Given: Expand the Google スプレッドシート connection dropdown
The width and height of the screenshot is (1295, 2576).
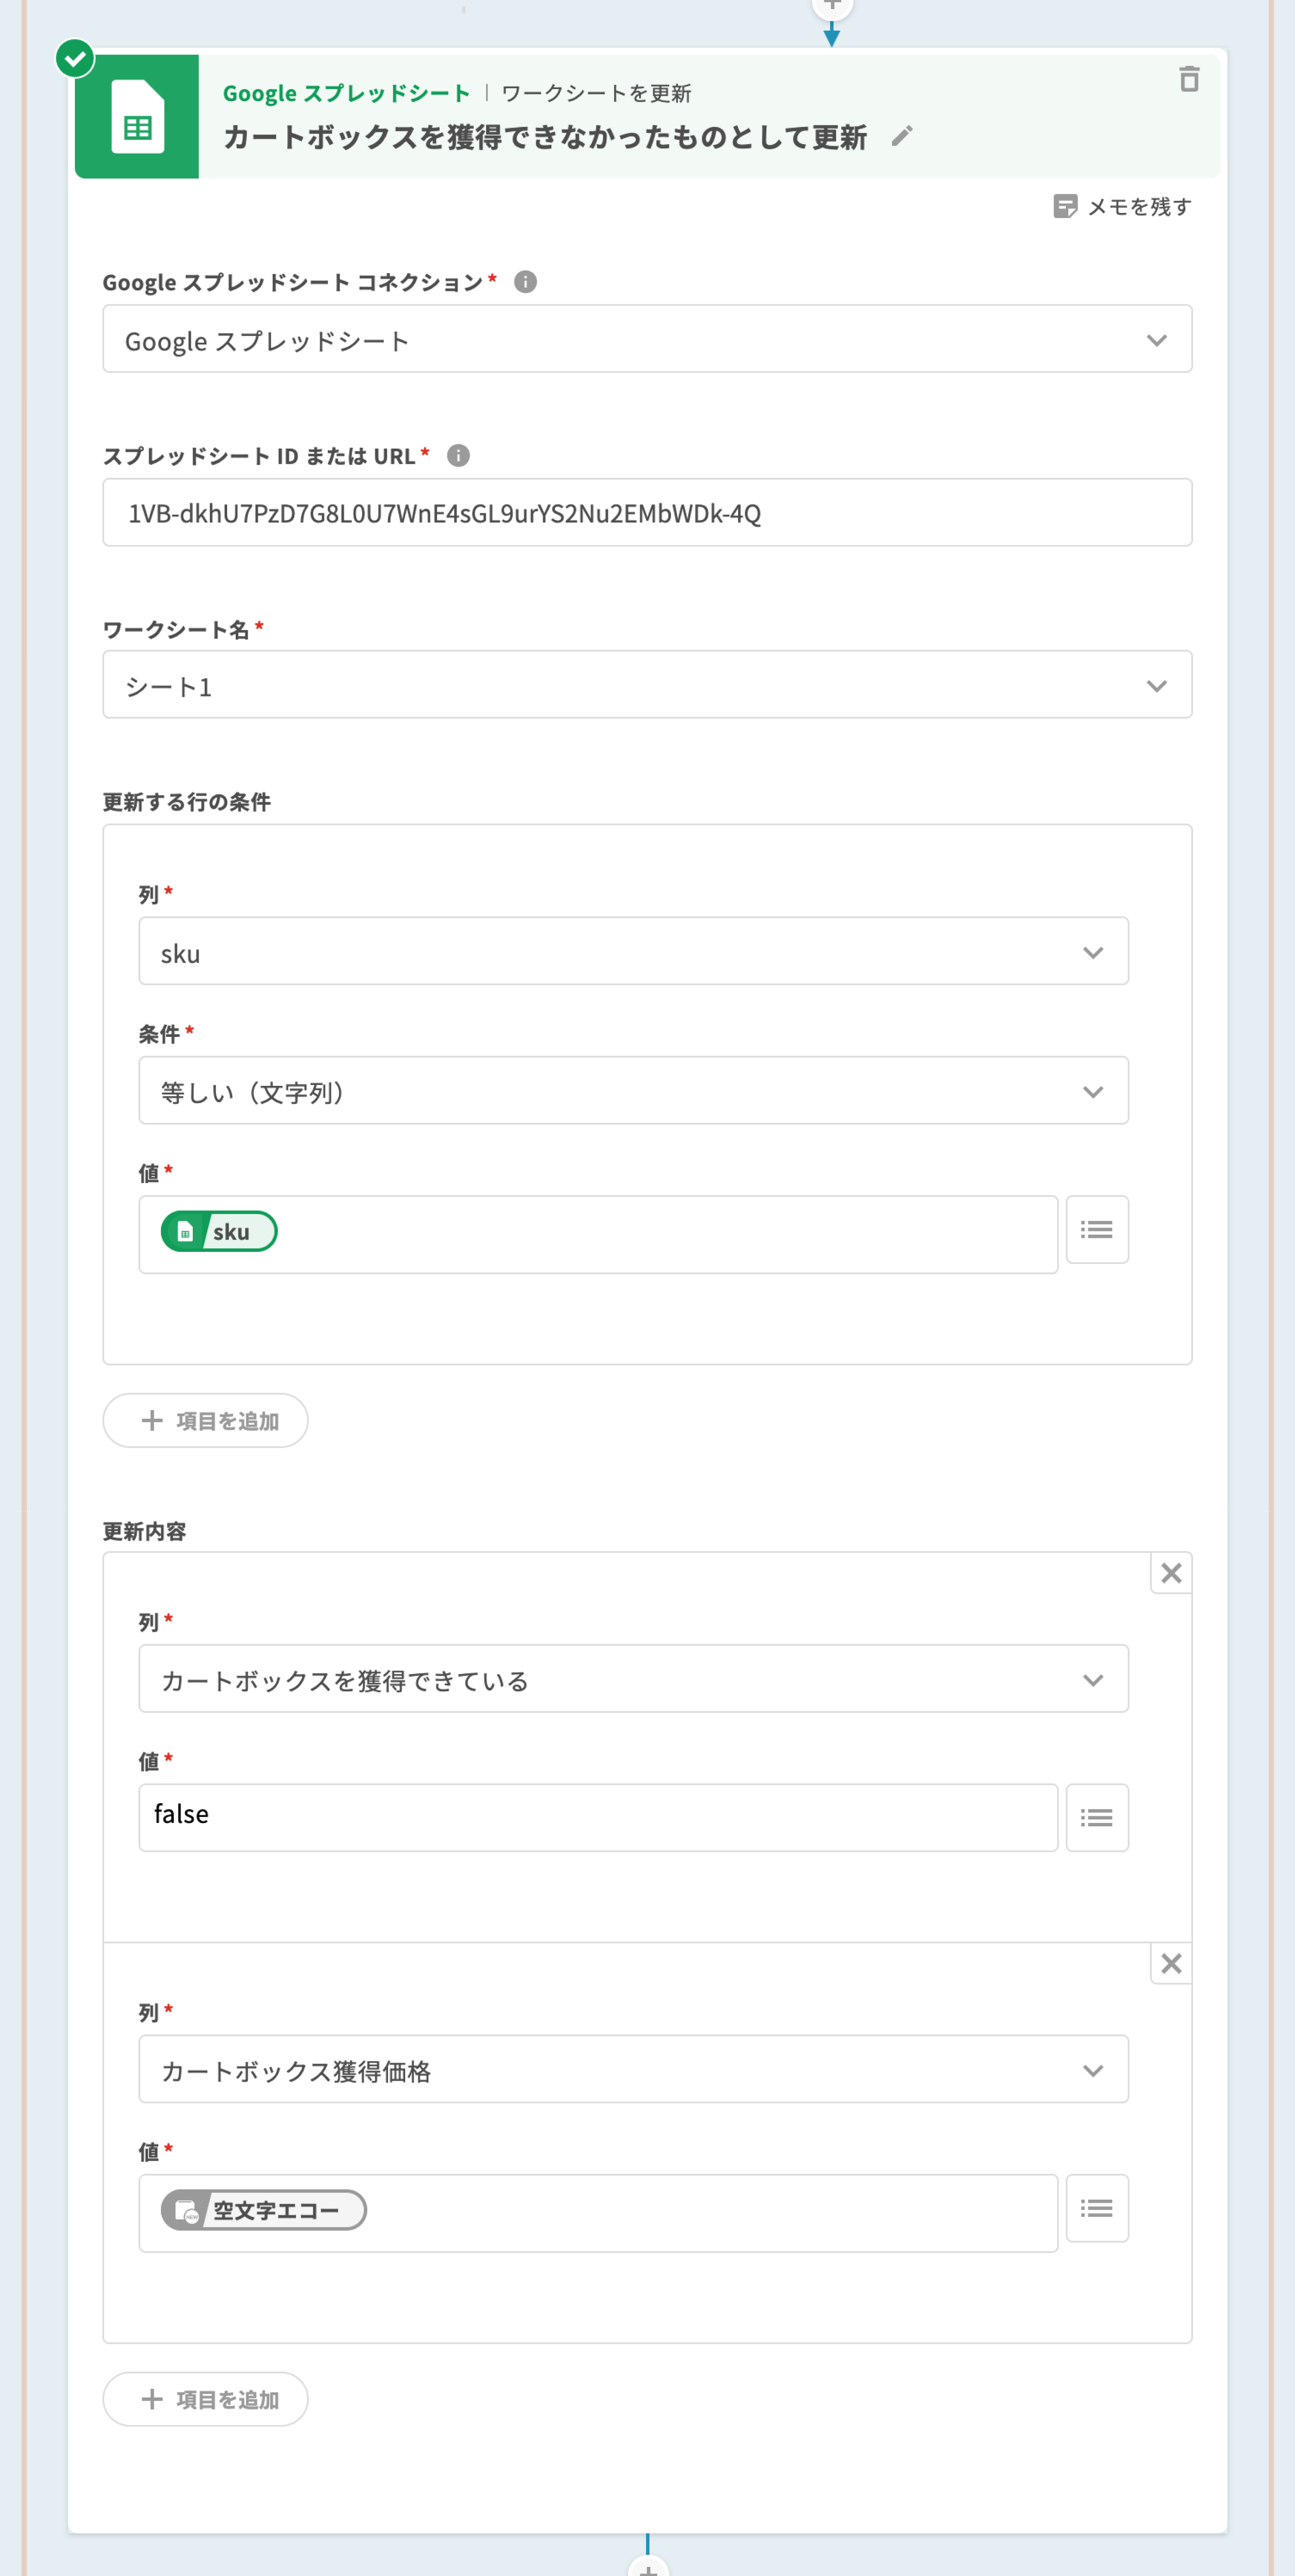Looking at the screenshot, I should point(647,340).
